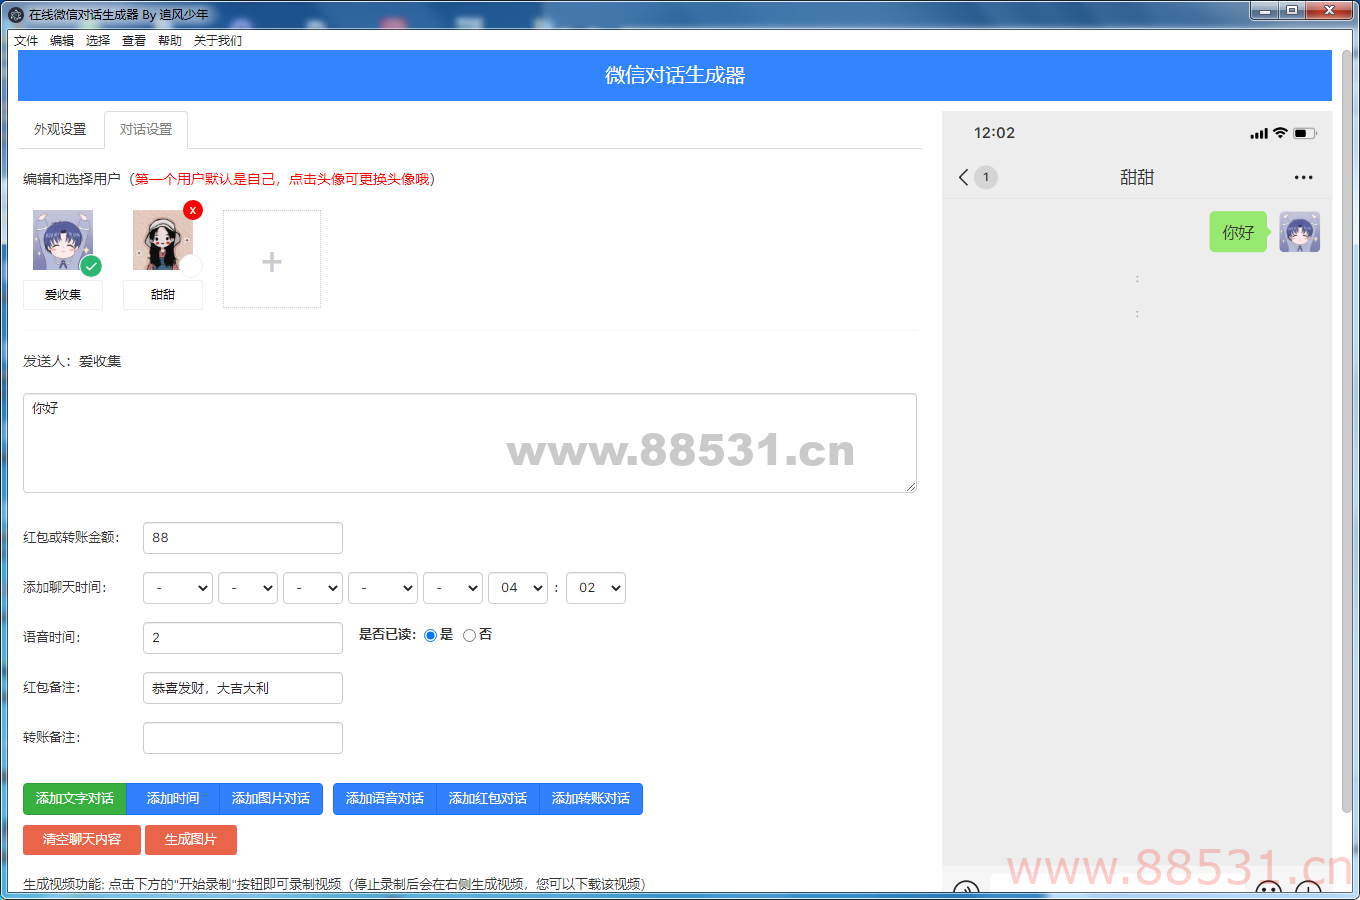Open the 文件 menu
The height and width of the screenshot is (900, 1360).
[x=26, y=41]
